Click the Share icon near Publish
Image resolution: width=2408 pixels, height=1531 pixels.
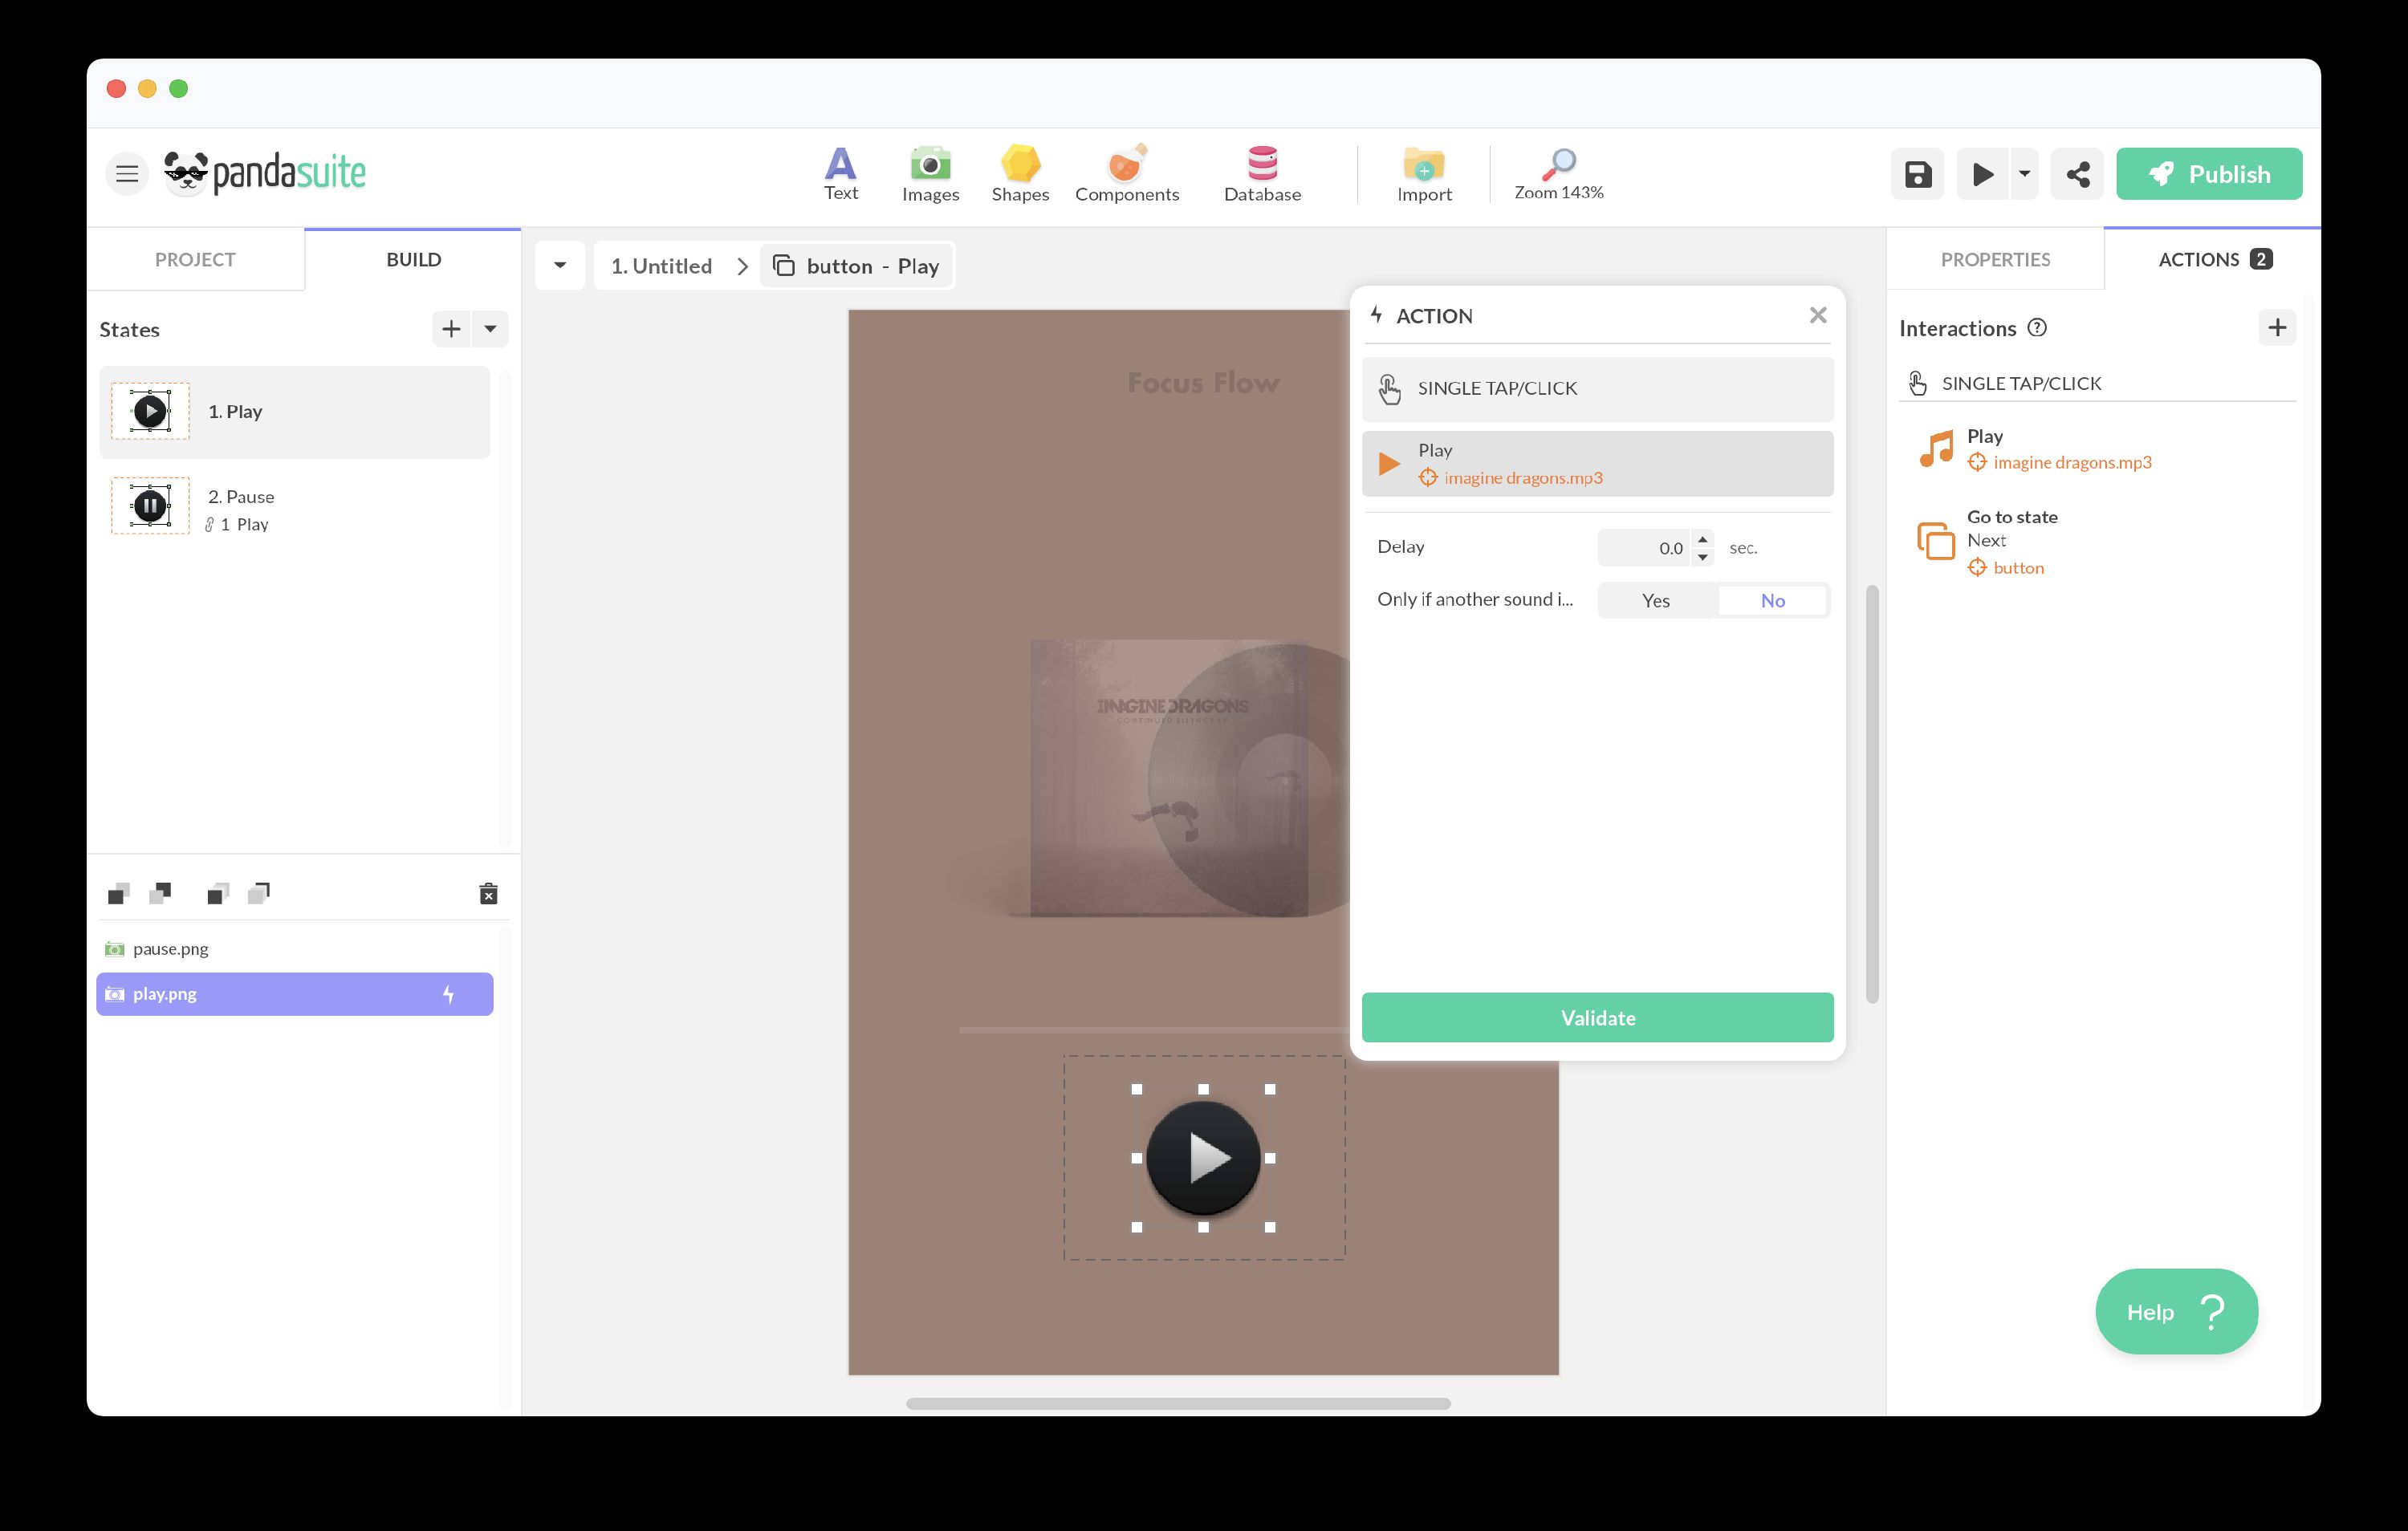click(x=2076, y=173)
